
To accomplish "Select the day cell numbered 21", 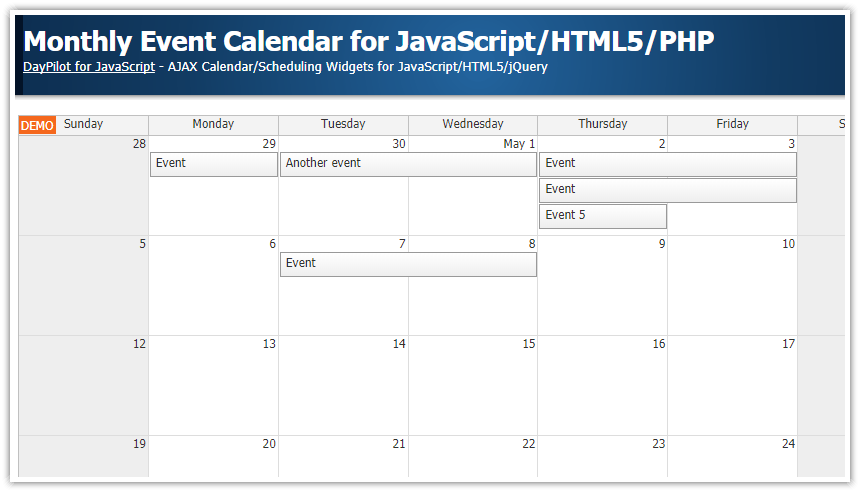I will (x=344, y=460).
